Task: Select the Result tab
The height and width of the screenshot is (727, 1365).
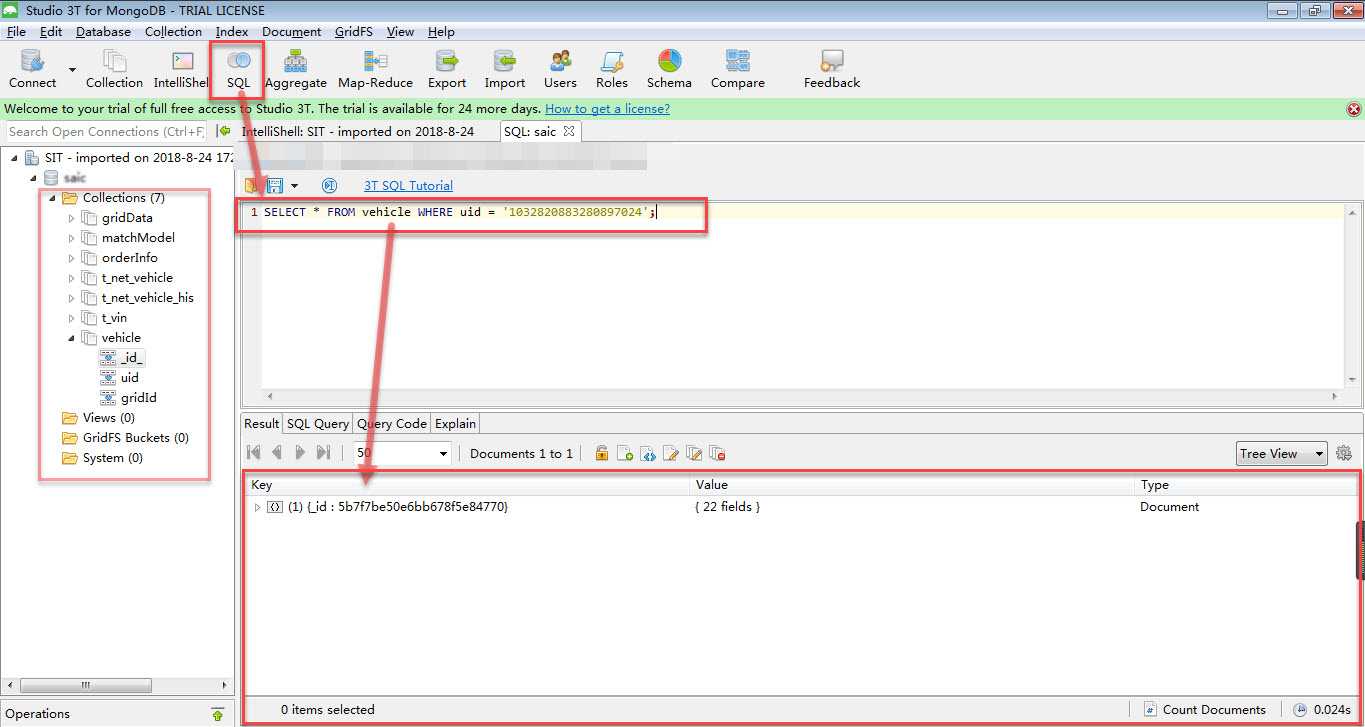Action: click(x=262, y=423)
